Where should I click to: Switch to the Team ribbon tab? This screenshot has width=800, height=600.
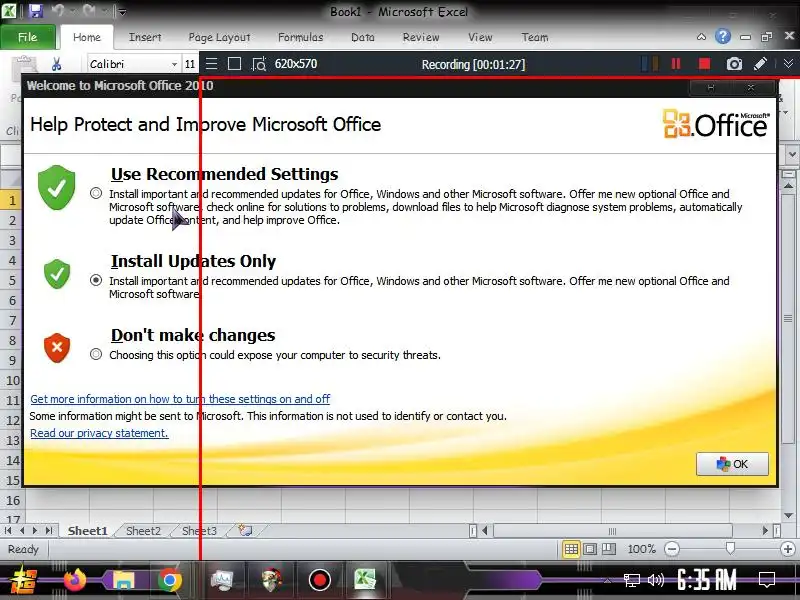click(x=535, y=37)
